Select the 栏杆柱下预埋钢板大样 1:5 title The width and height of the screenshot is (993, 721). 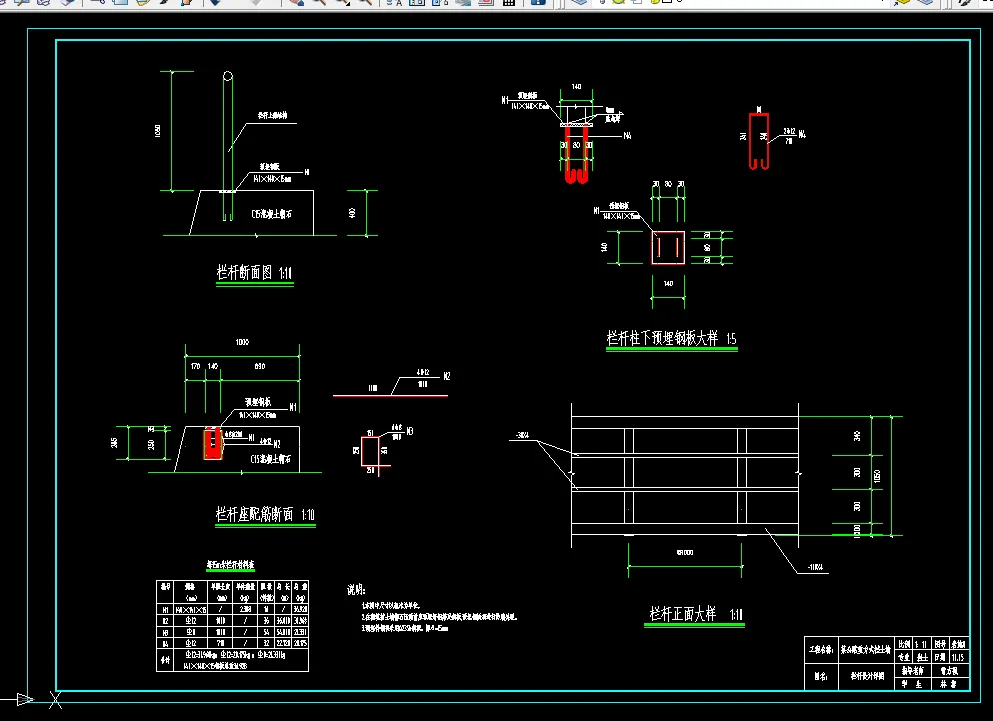(x=671, y=338)
